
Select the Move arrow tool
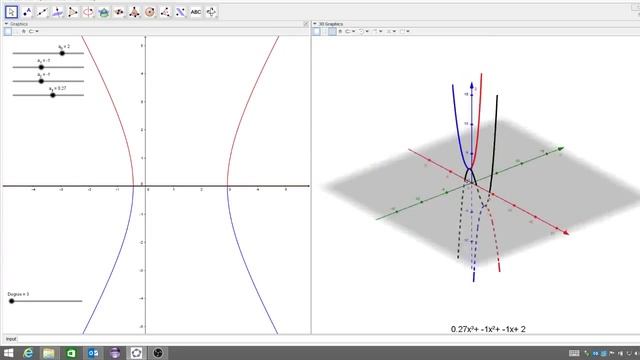pyautogui.click(x=11, y=12)
